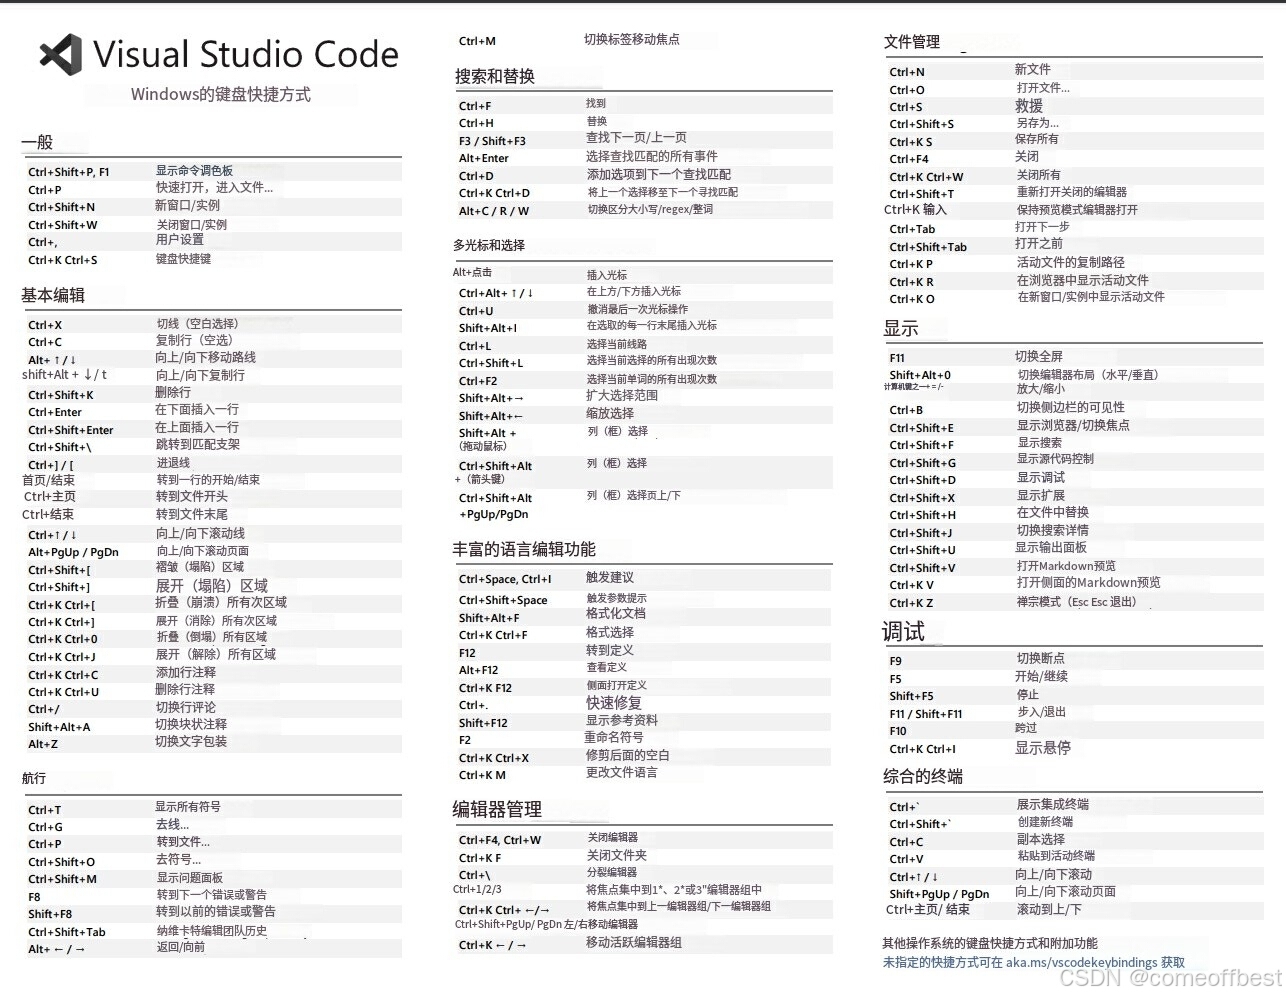Image resolution: width=1286 pixels, height=999 pixels.
Task: Click the '调试' section heading
Action: tap(903, 632)
